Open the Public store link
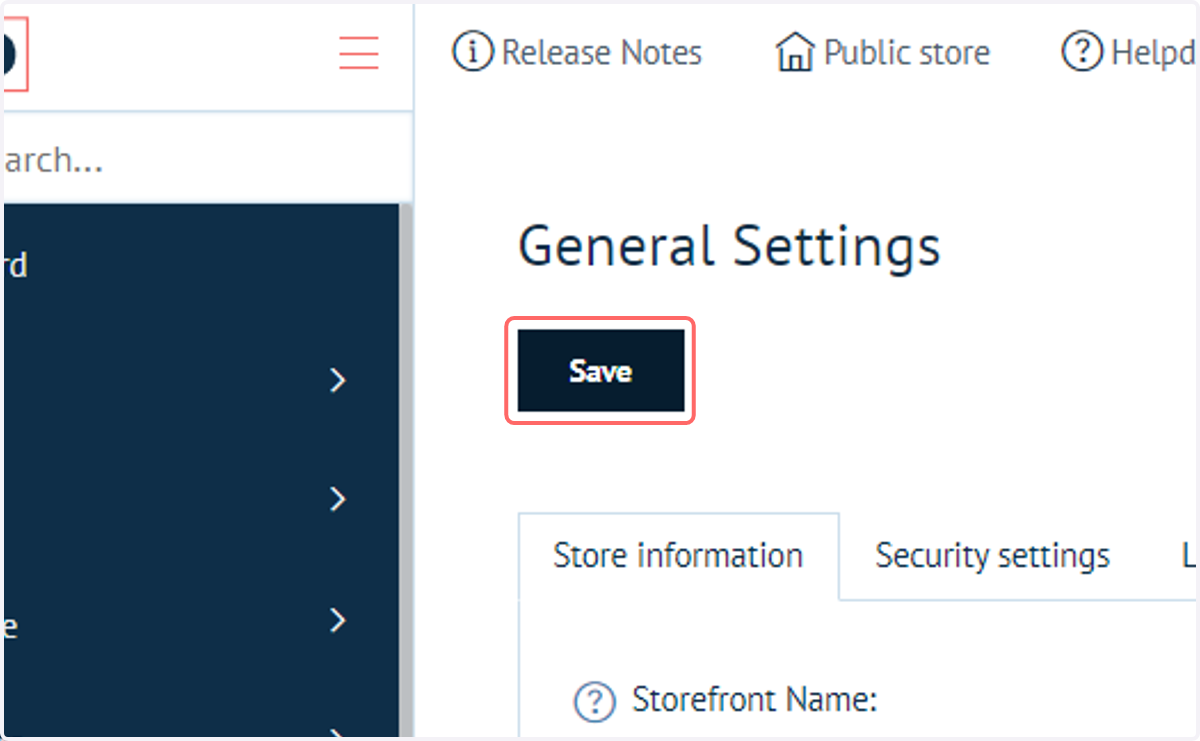The image size is (1200, 741). [x=883, y=52]
